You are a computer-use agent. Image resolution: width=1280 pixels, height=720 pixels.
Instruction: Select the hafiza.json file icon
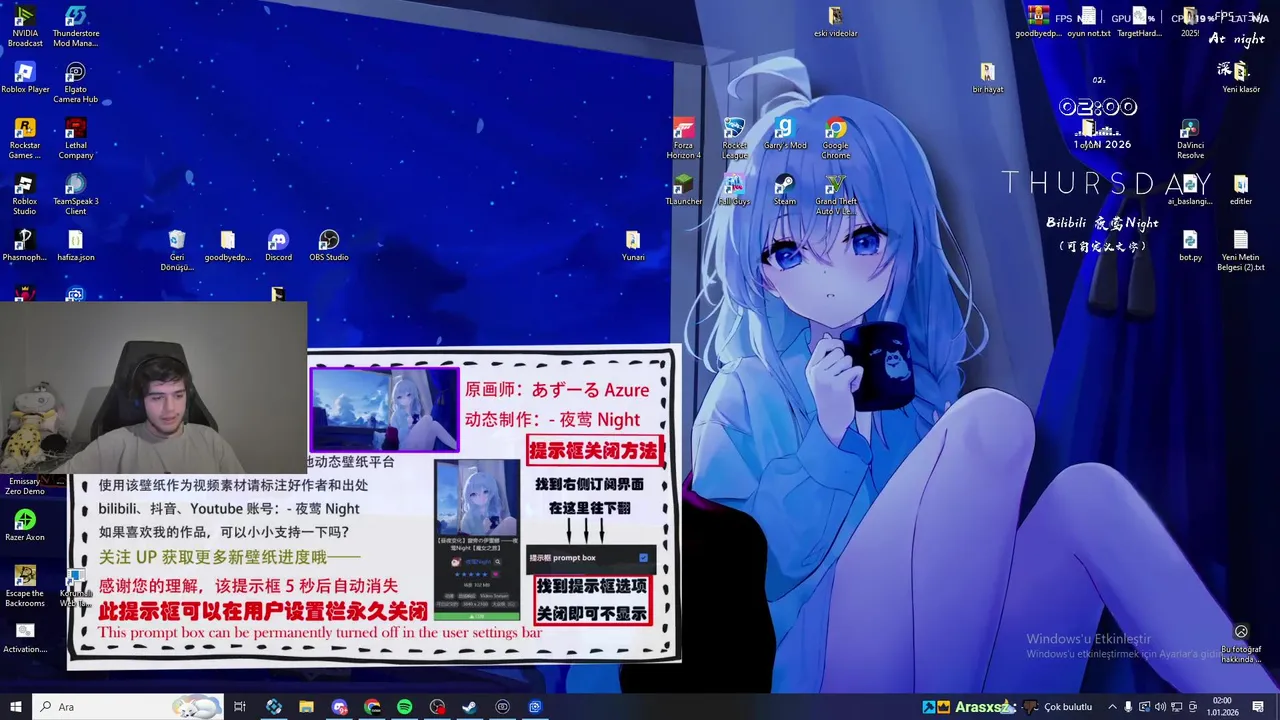point(76,246)
